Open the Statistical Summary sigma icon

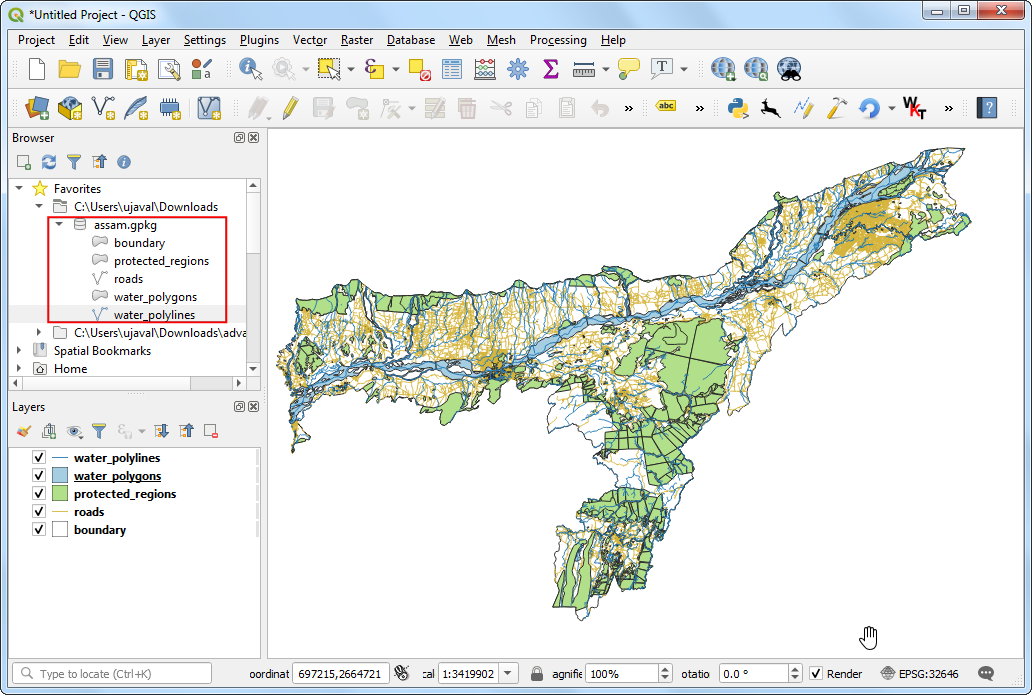(550, 69)
